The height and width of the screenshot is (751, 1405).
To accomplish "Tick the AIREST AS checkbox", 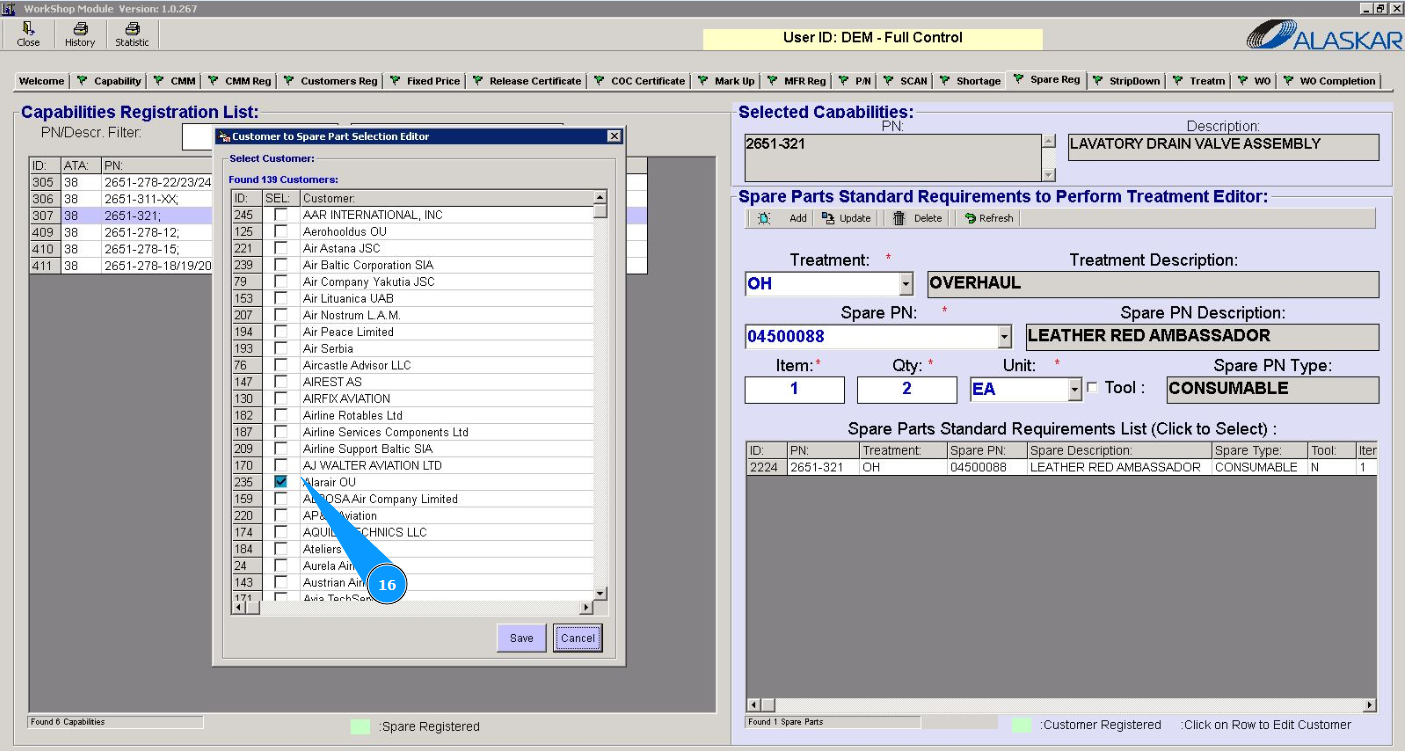I will 281,382.
